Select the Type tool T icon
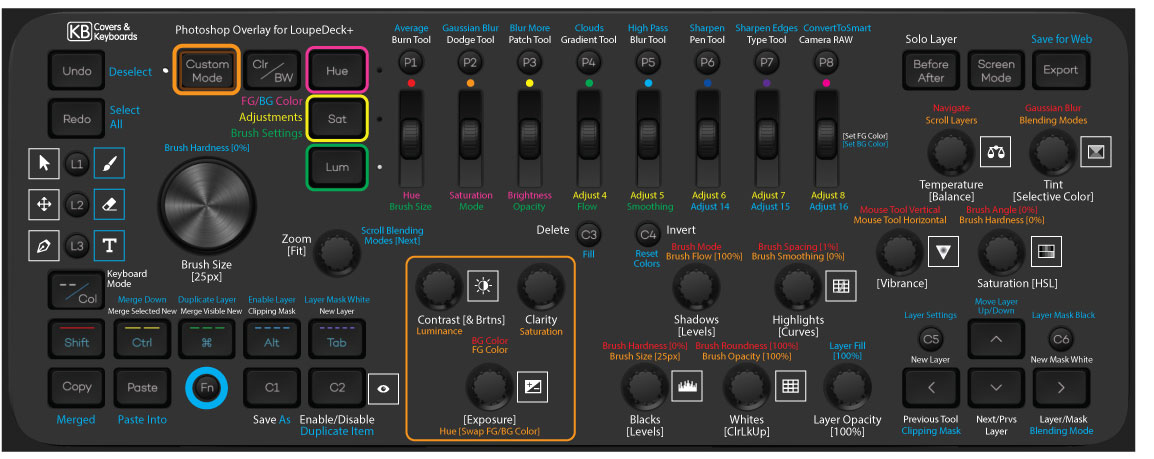This screenshot has width=1154, height=459. [110, 246]
